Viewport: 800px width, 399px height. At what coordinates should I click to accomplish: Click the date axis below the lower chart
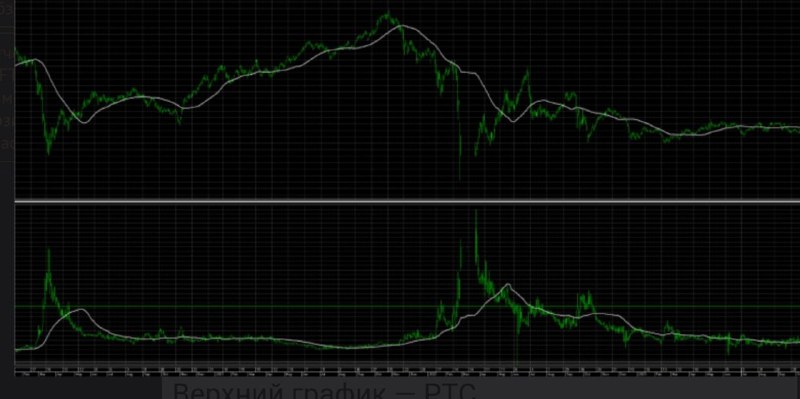click(407, 370)
